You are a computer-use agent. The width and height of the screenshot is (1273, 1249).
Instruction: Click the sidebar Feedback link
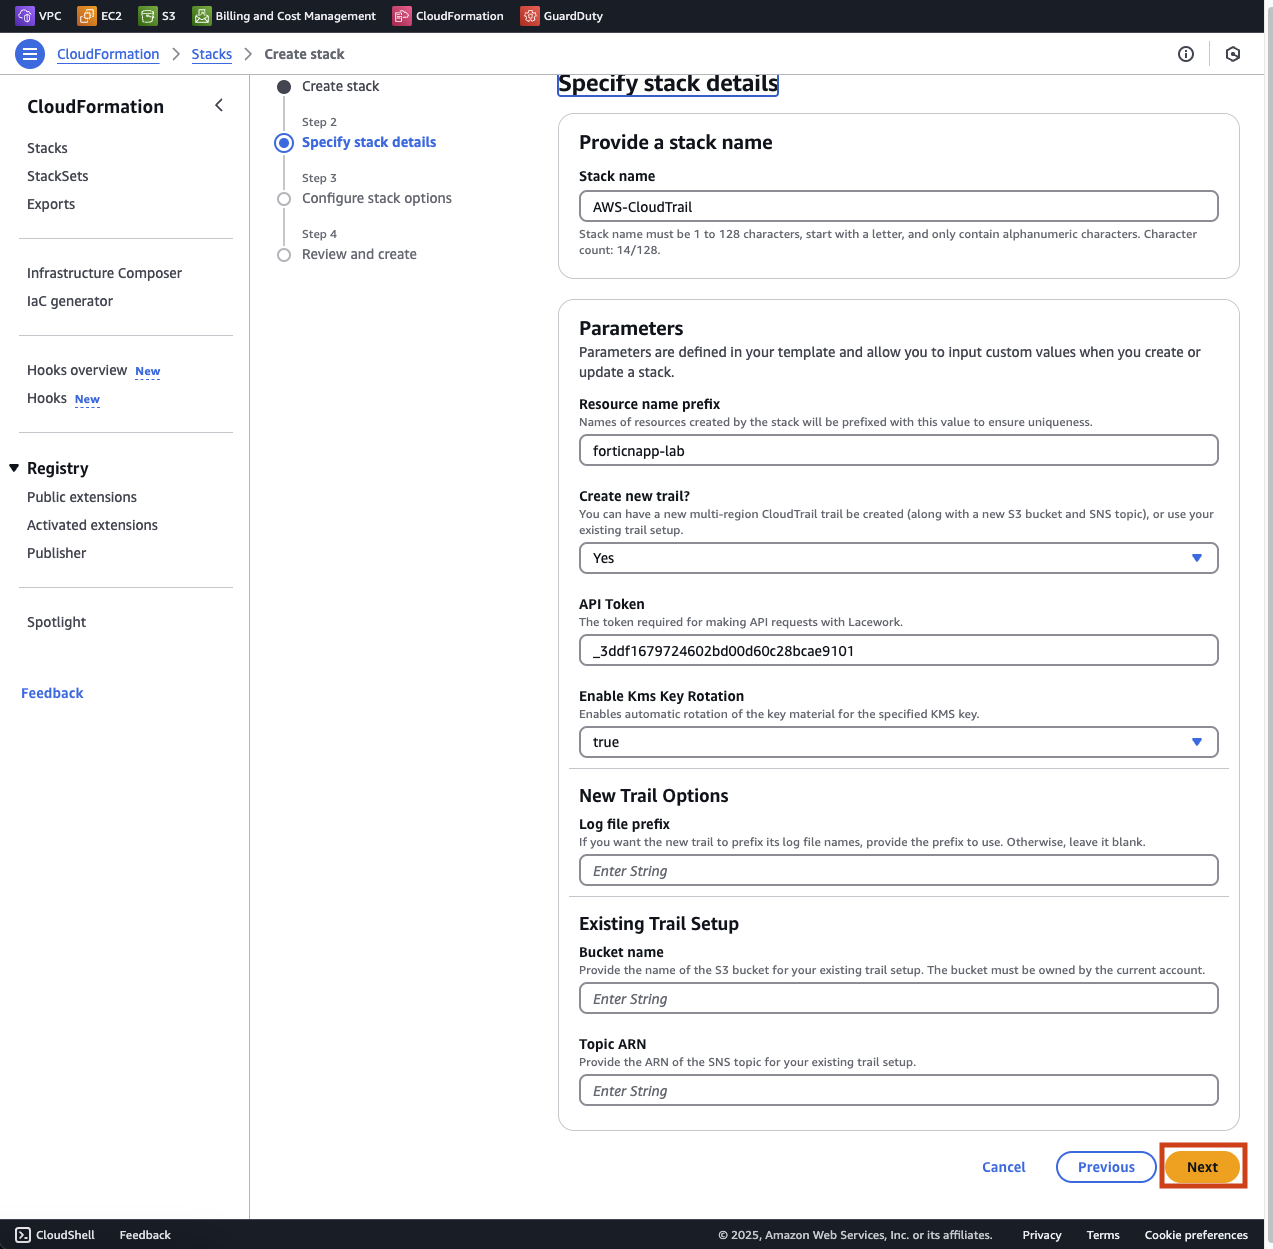(52, 693)
